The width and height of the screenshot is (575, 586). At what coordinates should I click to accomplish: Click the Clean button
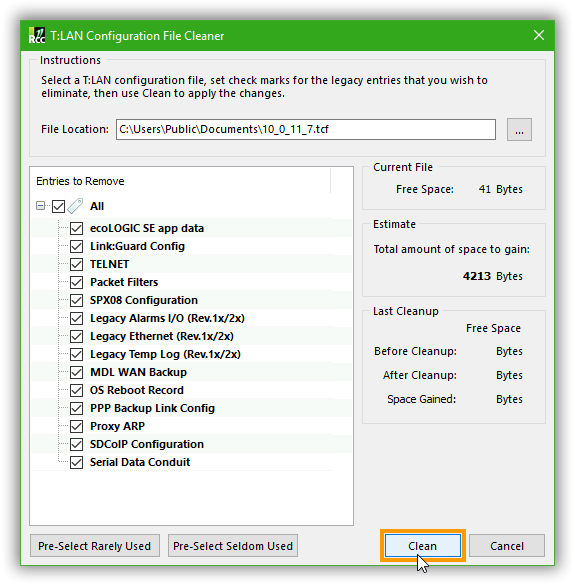[423, 546]
